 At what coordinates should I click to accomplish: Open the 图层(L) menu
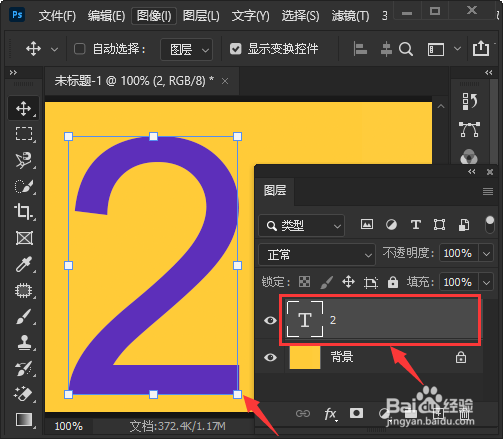click(x=201, y=16)
